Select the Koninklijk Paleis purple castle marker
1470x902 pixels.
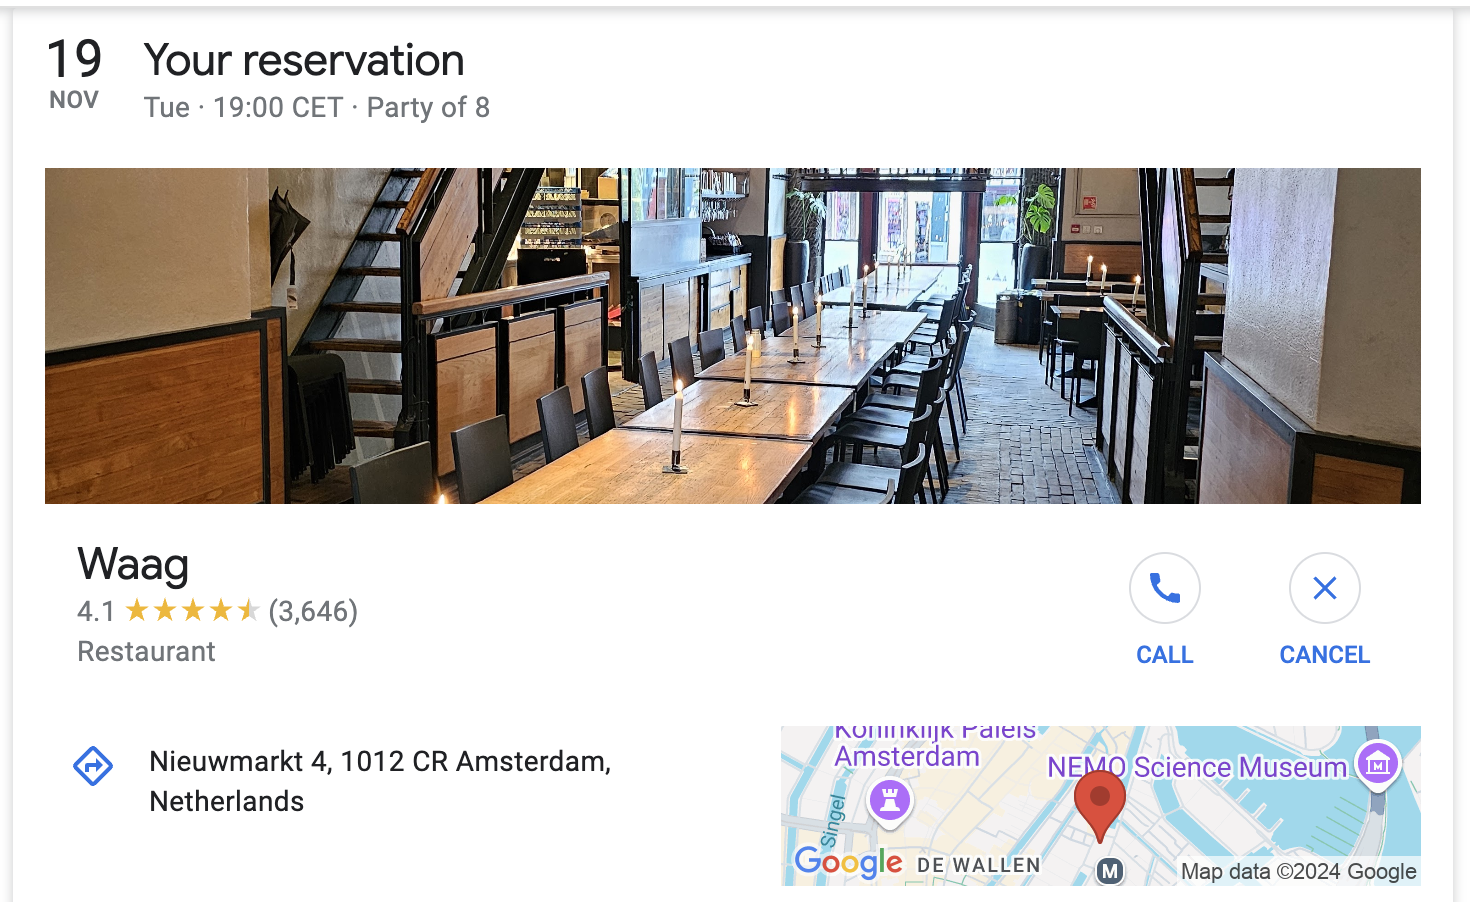click(889, 800)
